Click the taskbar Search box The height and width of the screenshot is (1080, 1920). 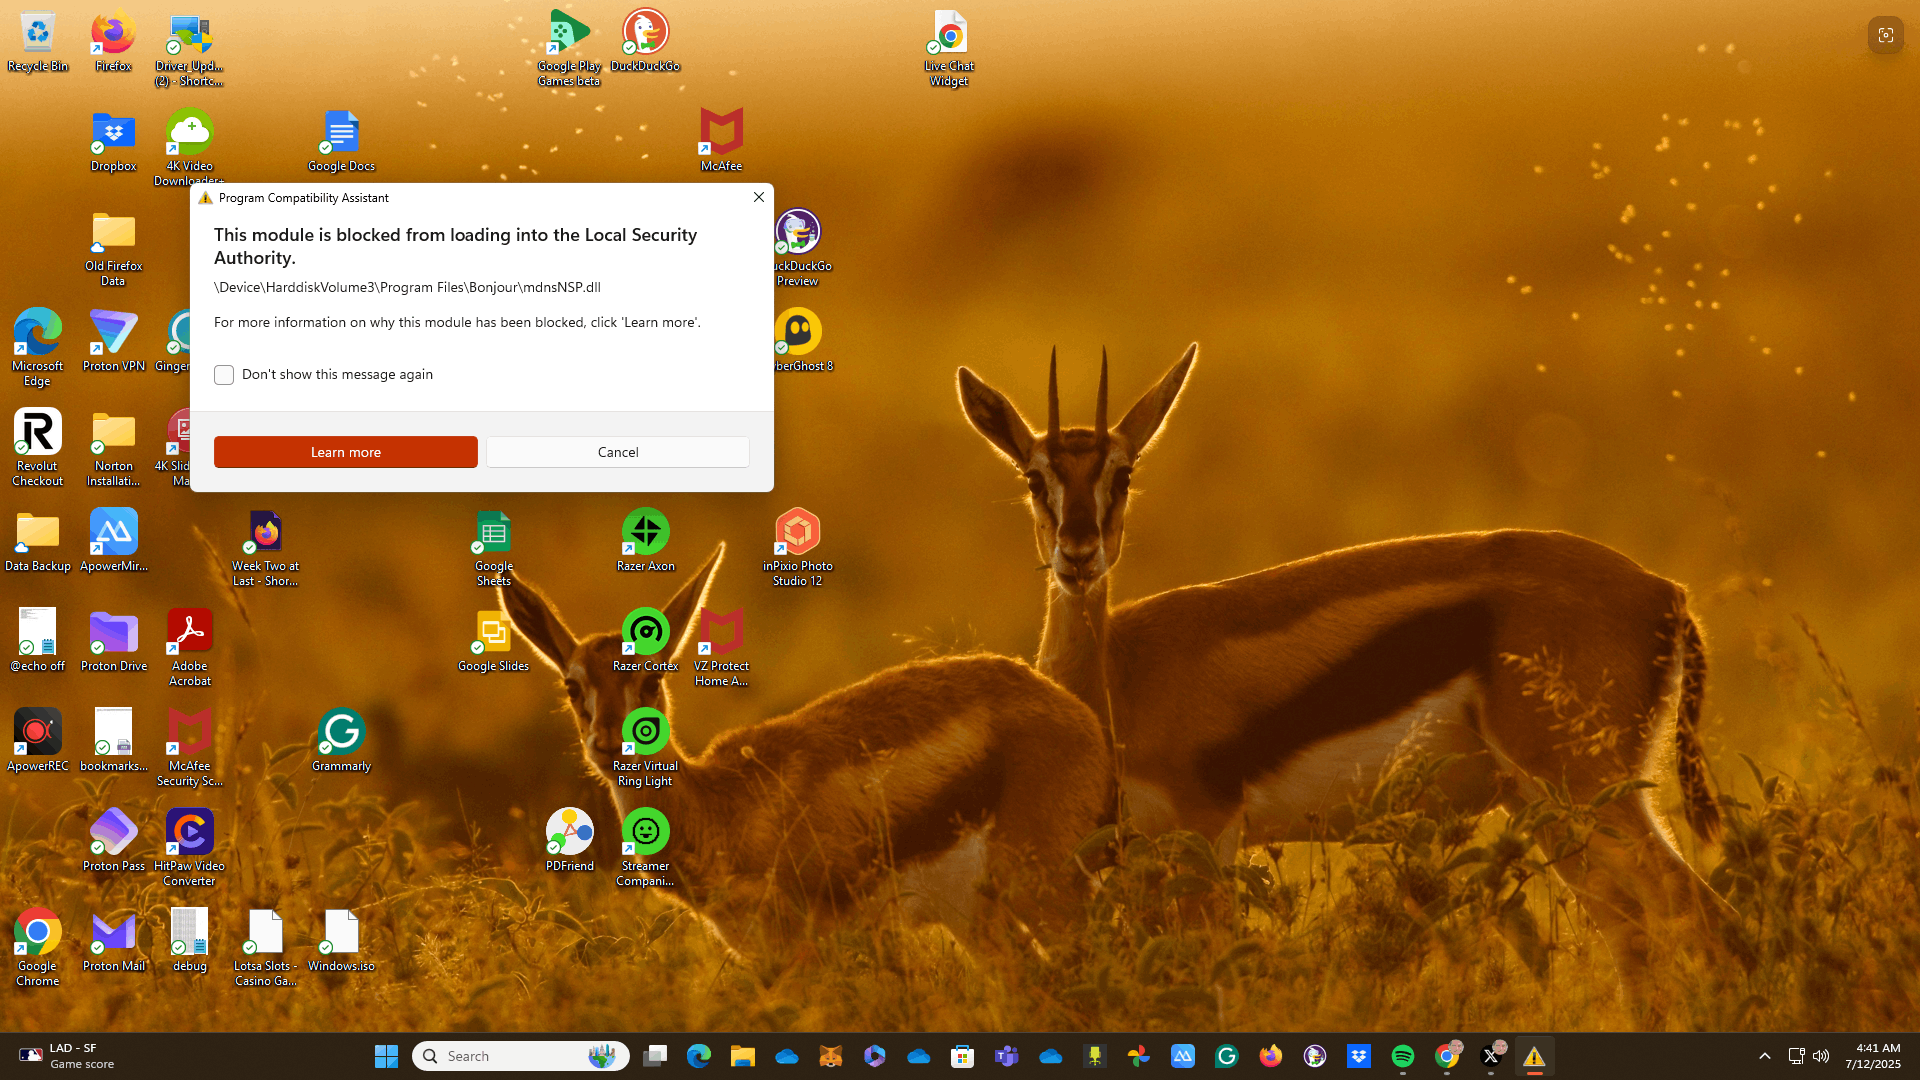(521, 1056)
